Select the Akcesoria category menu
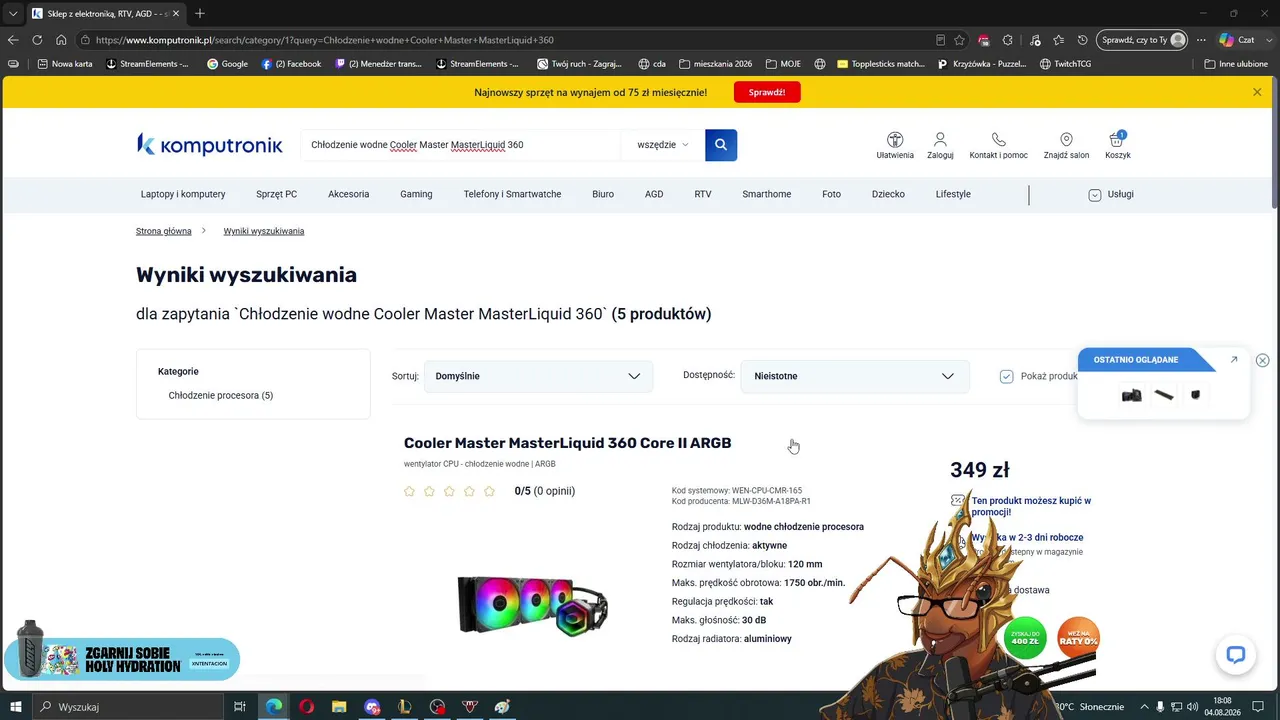Viewport: 1280px width, 720px height. (x=348, y=194)
